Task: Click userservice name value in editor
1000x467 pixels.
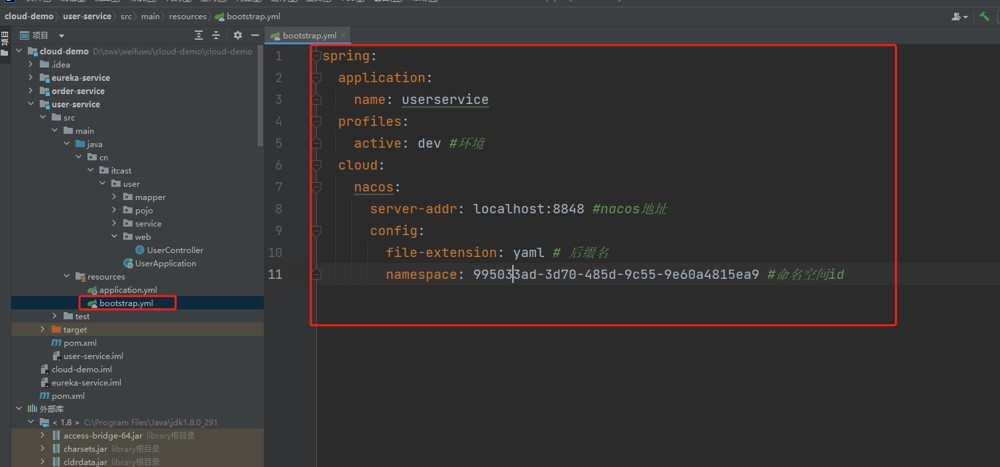Action: pos(445,100)
